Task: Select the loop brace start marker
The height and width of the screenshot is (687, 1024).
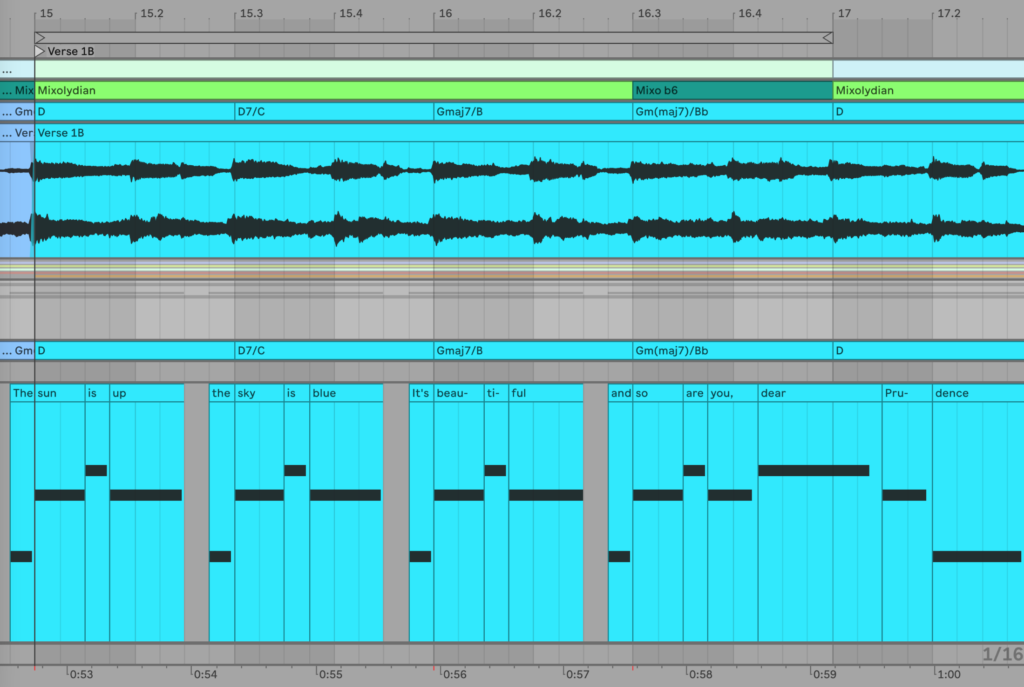Action: [40, 38]
